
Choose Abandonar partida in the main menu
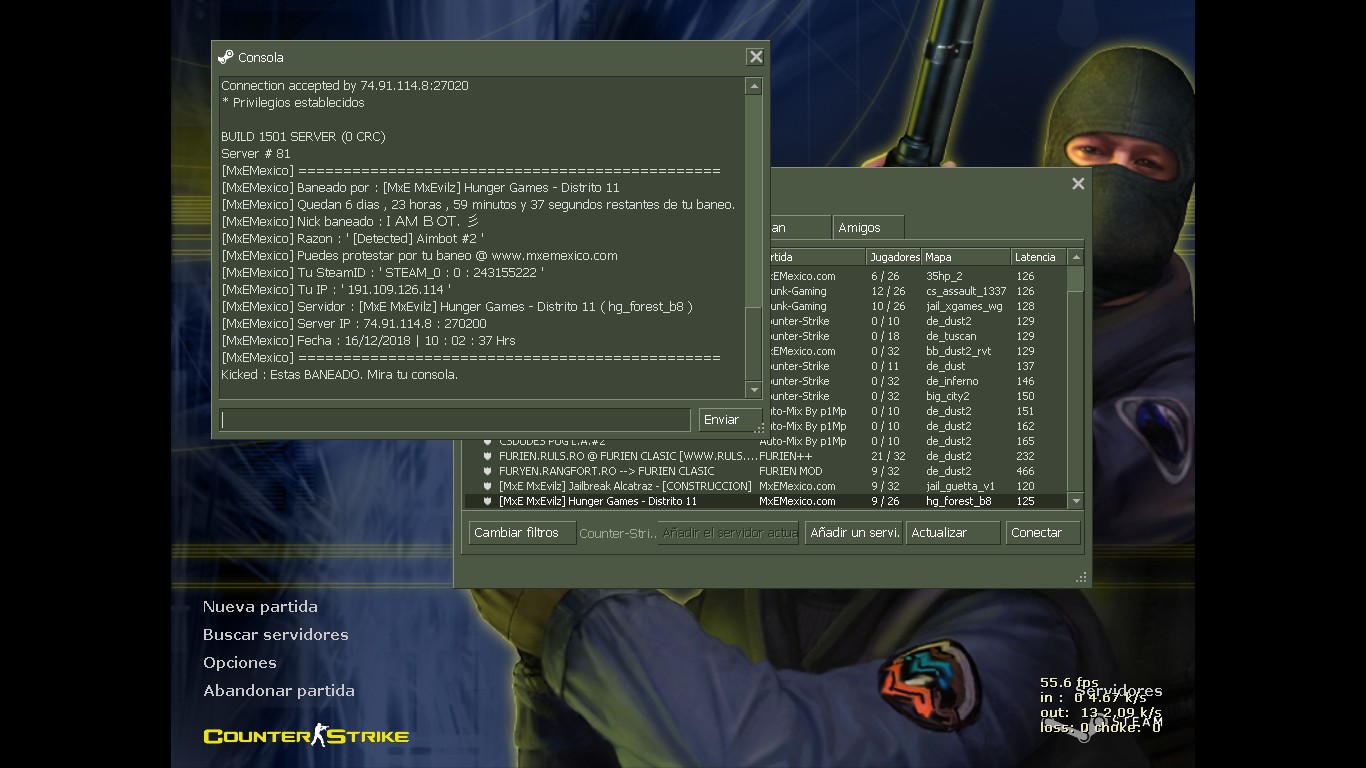[279, 691]
